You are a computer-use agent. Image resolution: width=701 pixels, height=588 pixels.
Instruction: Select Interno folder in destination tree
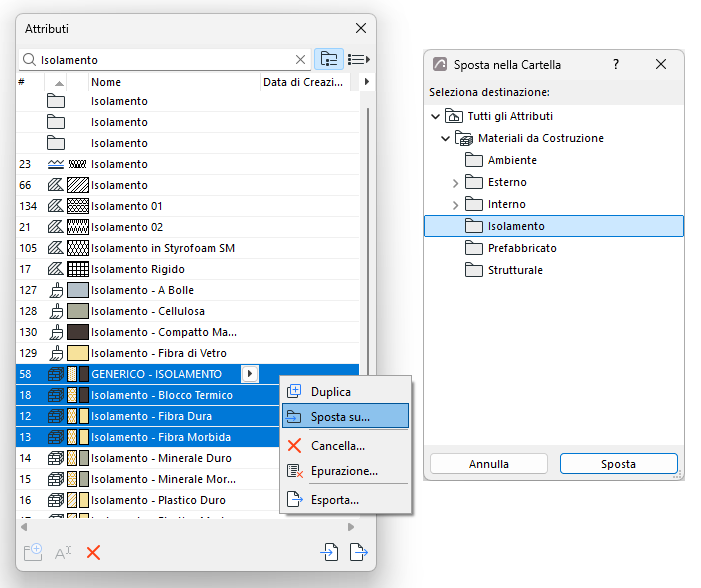(x=507, y=204)
